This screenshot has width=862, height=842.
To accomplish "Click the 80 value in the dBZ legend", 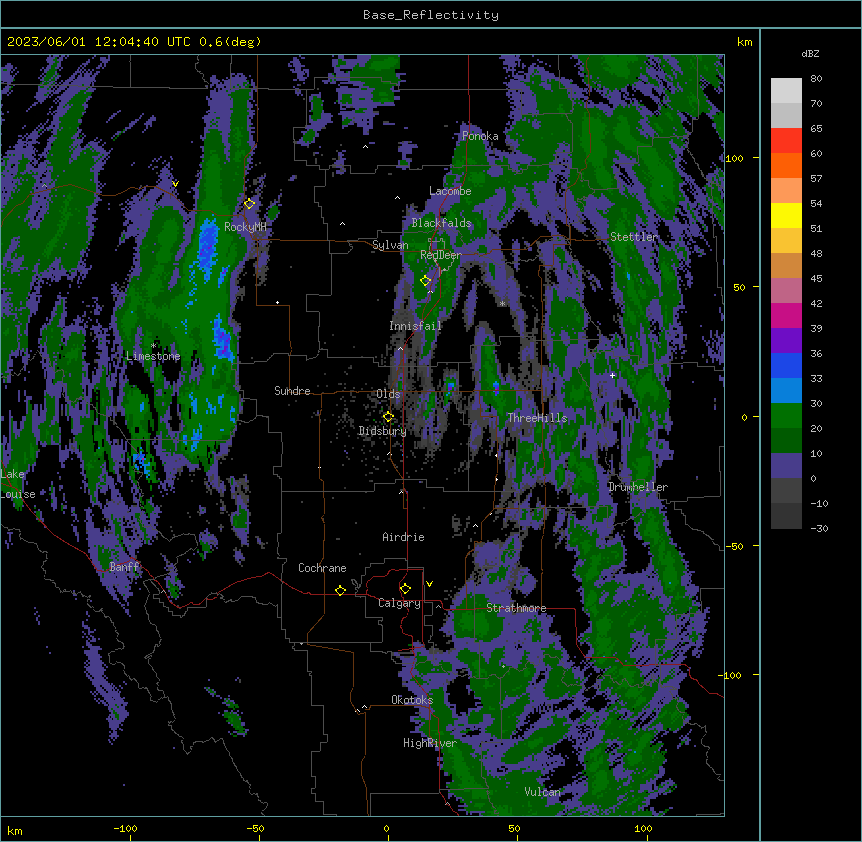I will coord(816,79).
